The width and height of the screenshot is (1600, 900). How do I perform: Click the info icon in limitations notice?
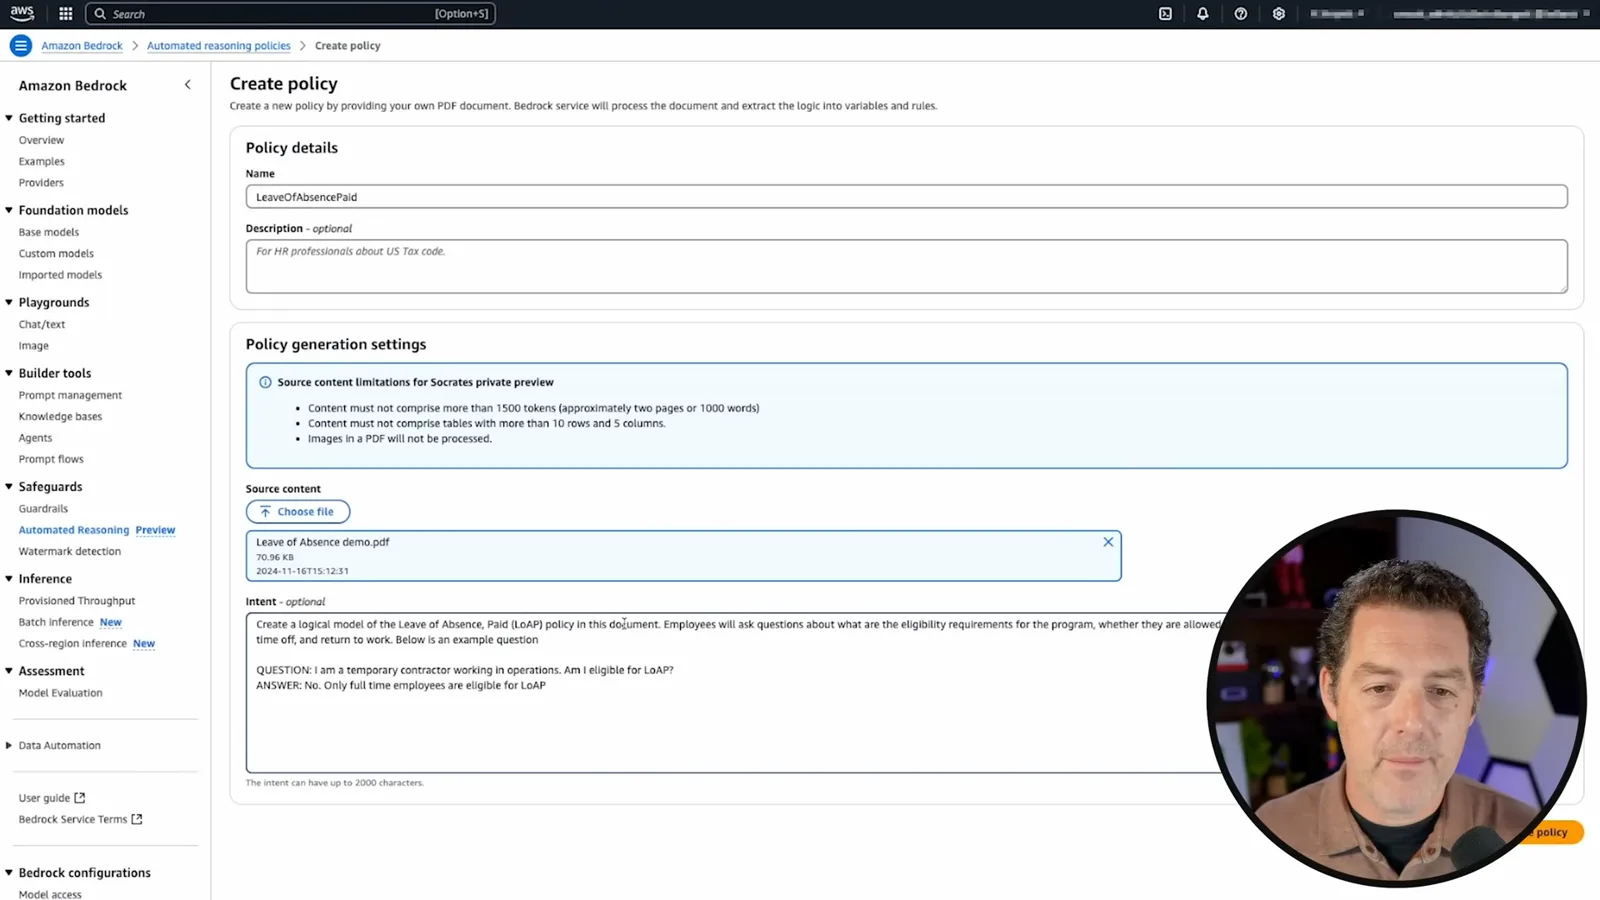pos(265,382)
